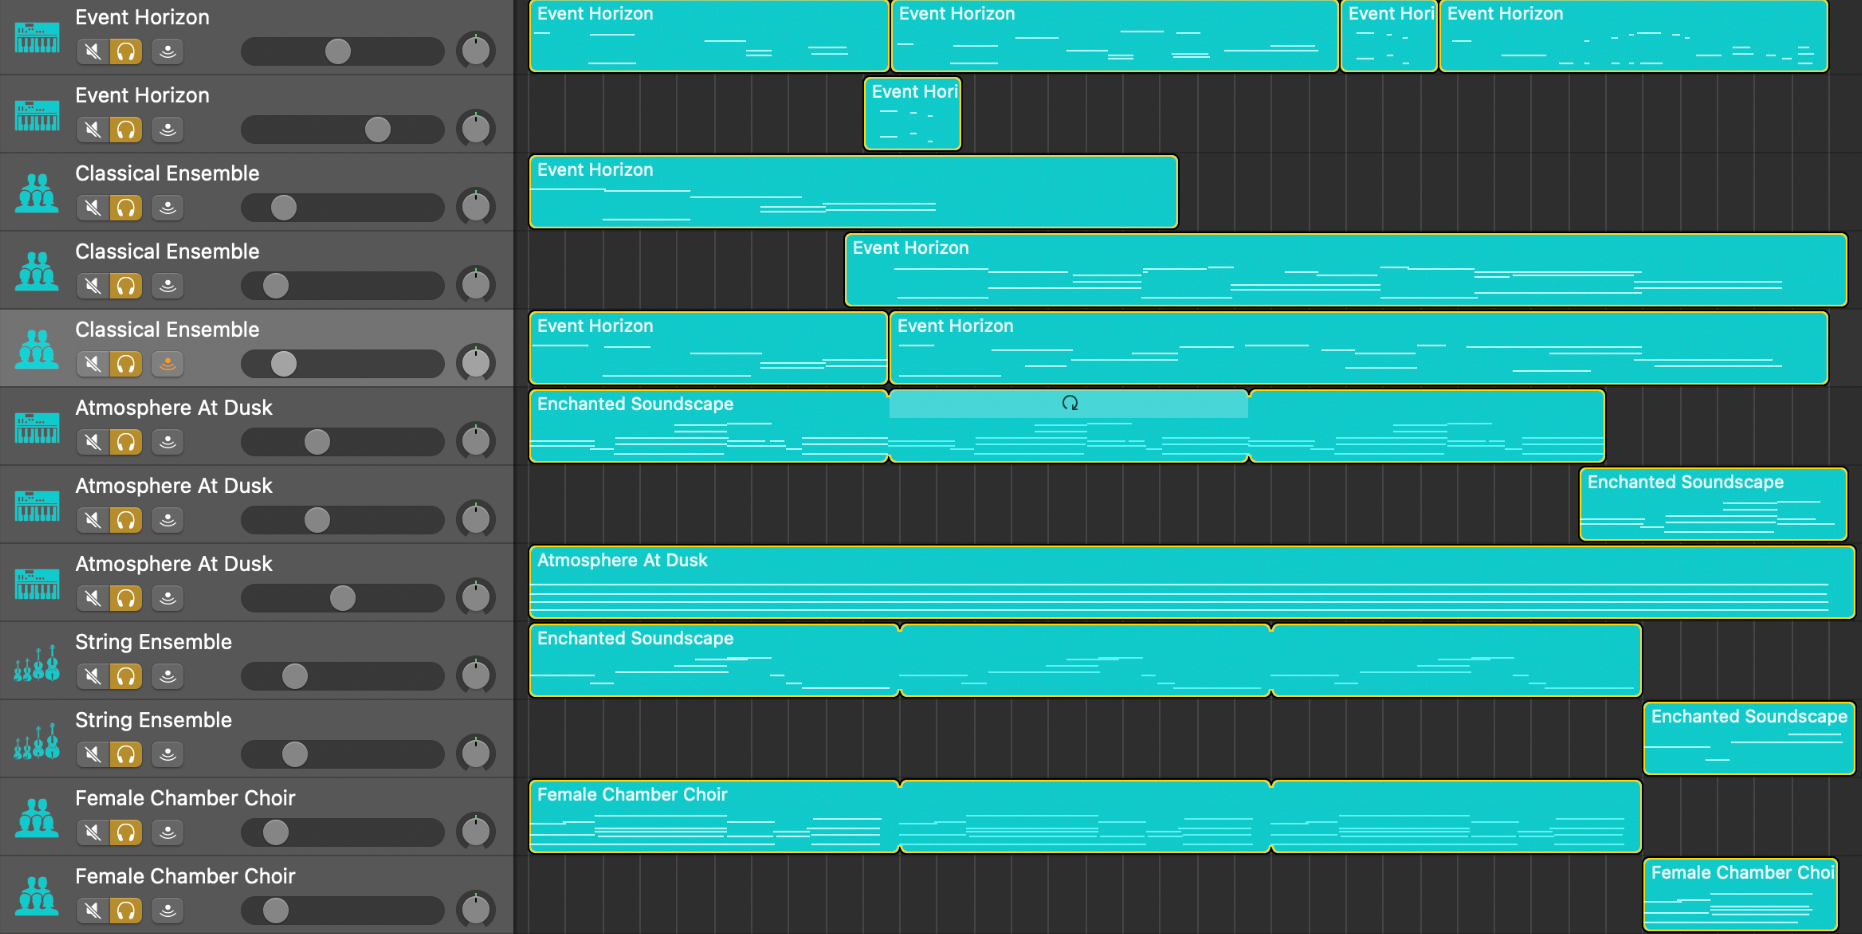Select short Event Hori region on second Event Horizon track

point(912,114)
